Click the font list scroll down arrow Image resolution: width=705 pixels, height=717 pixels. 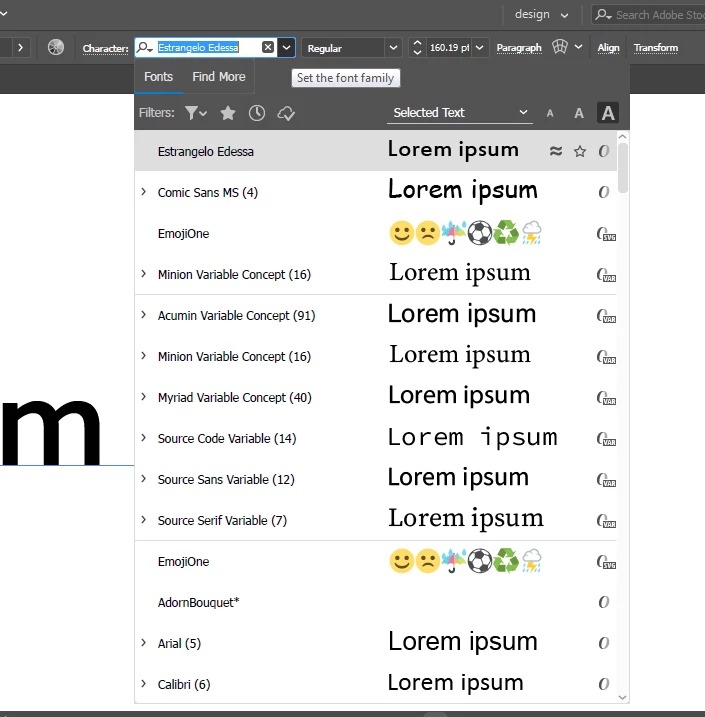pos(623,697)
